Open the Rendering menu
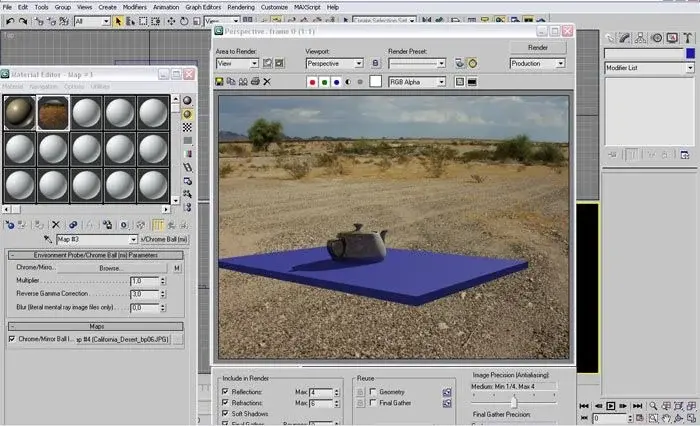 coord(240,7)
